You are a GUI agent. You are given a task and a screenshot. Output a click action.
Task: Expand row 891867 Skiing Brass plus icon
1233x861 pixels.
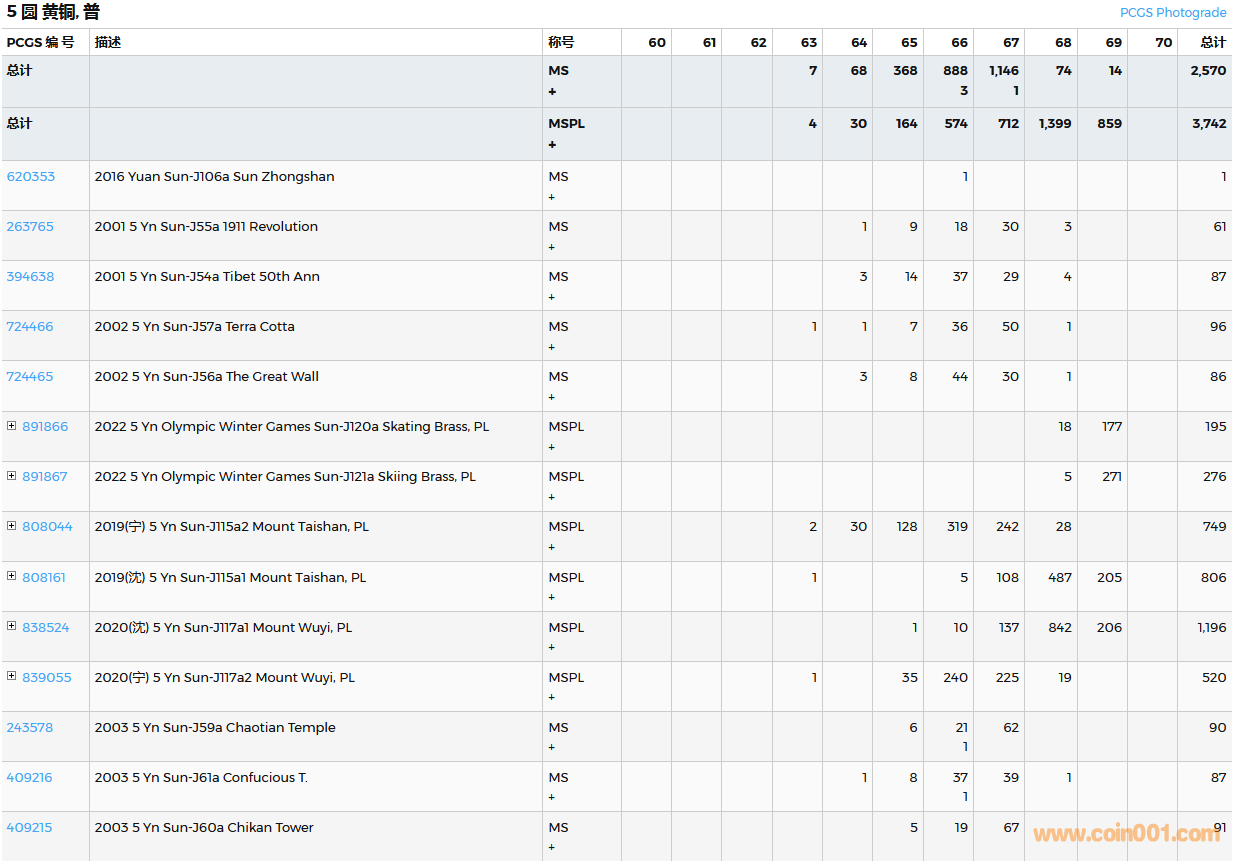point(12,476)
